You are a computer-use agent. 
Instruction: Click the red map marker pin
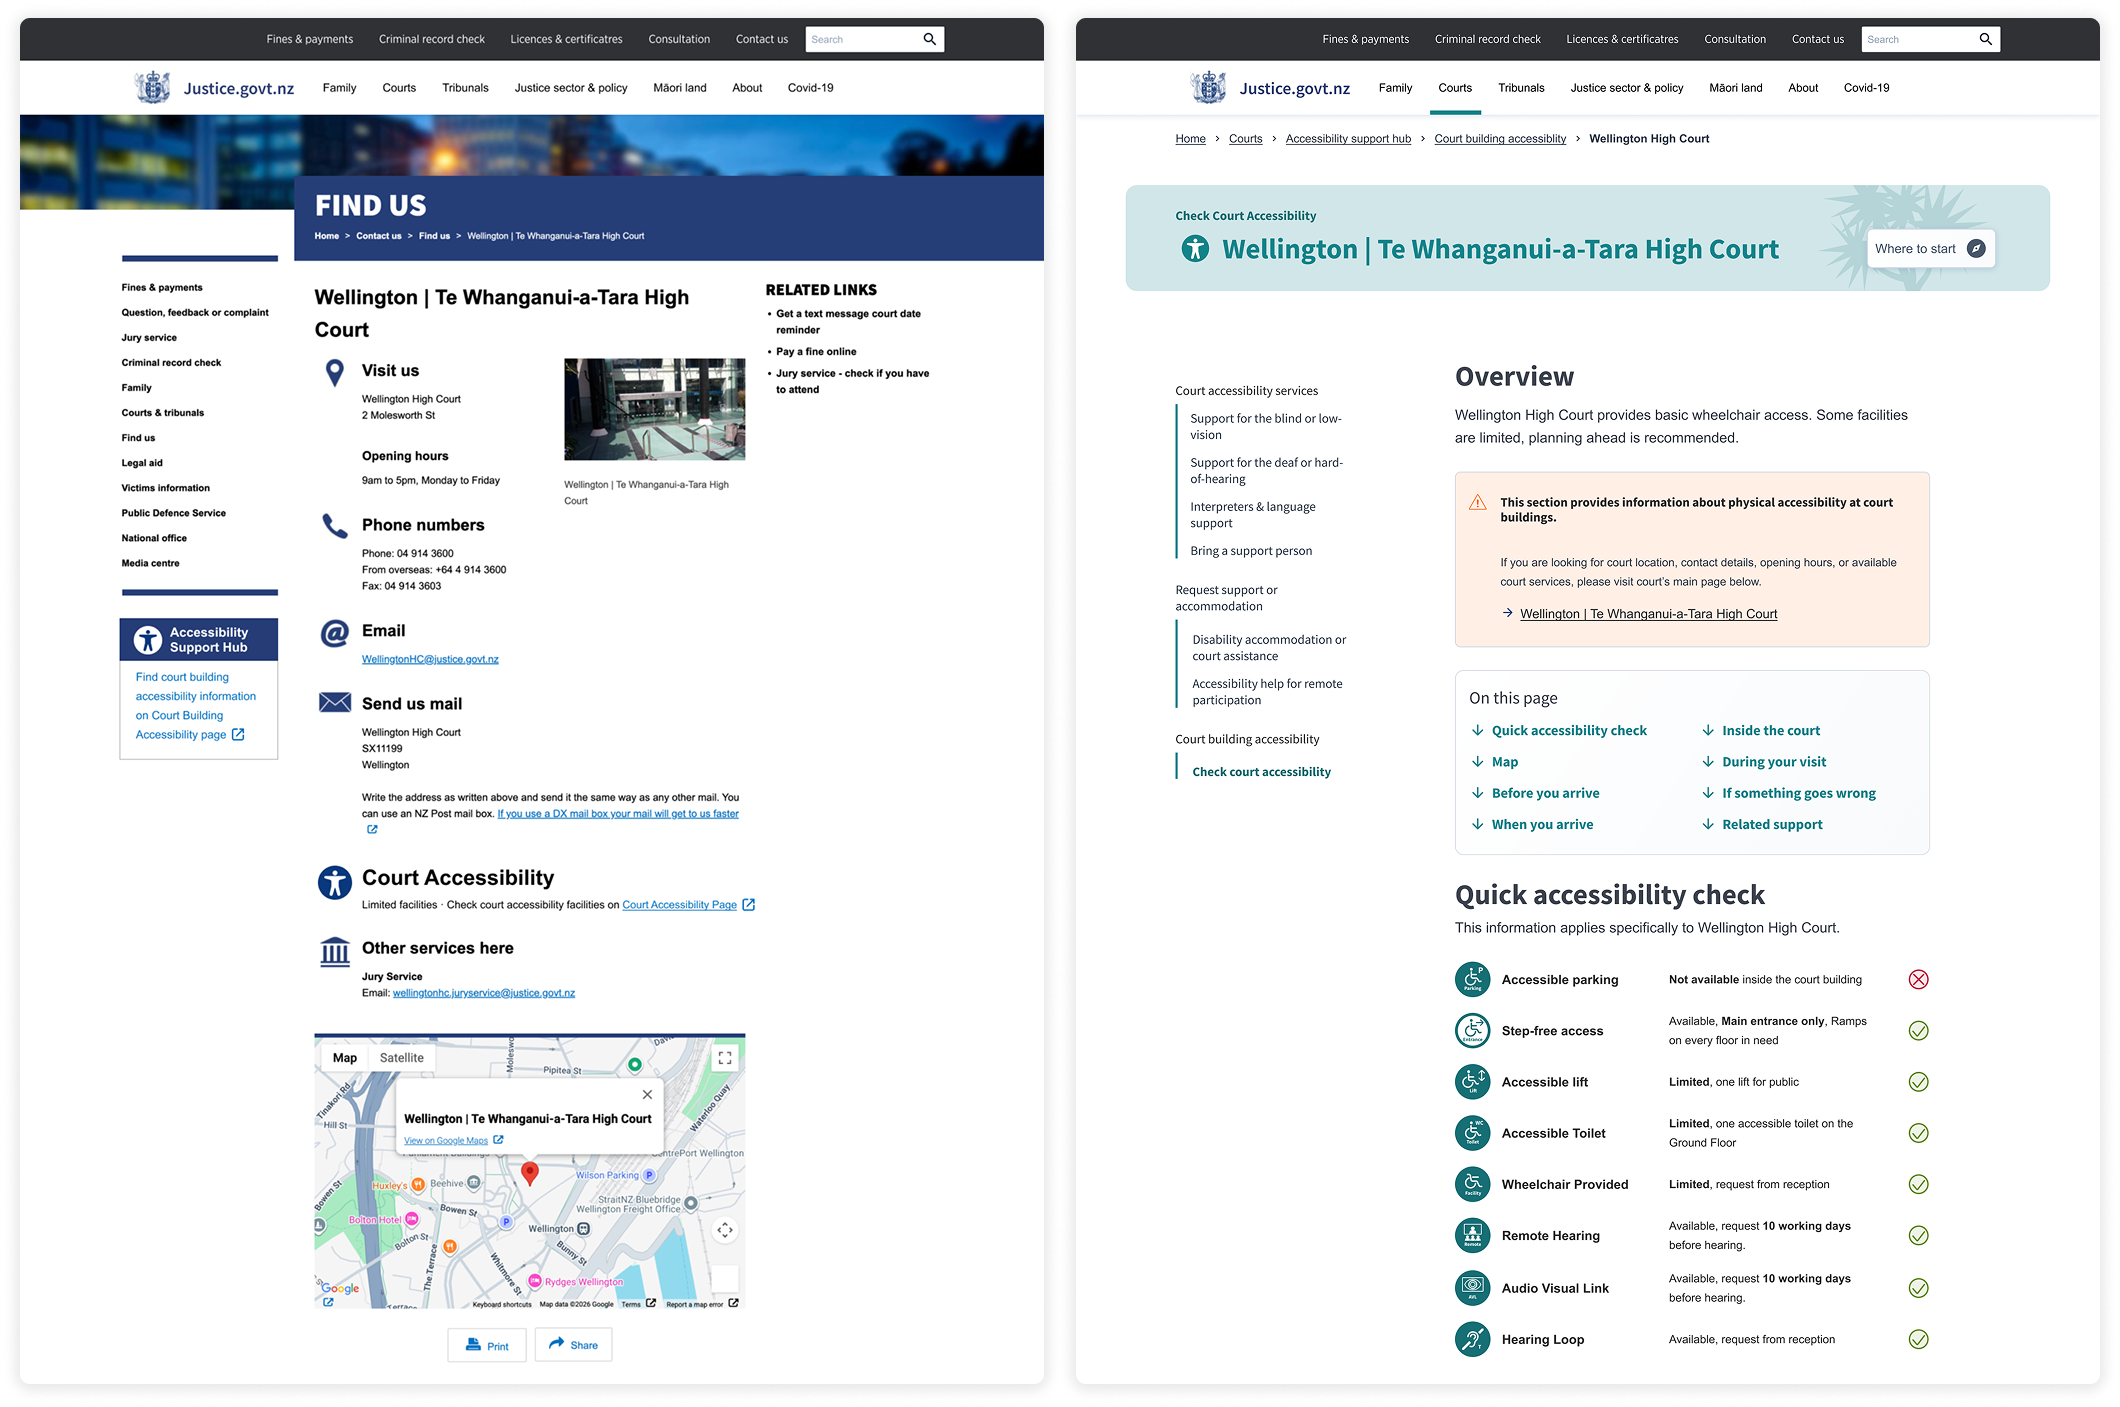pyautogui.click(x=530, y=1173)
